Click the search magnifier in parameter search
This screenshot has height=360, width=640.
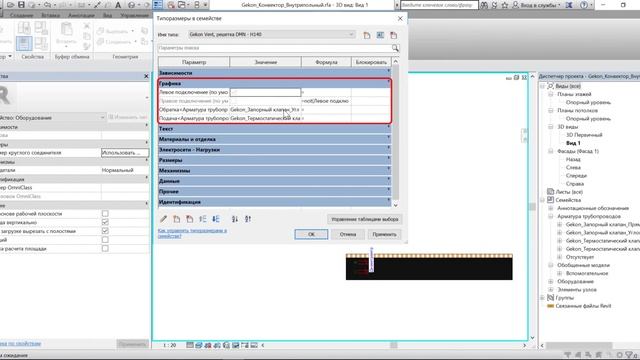pos(395,48)
